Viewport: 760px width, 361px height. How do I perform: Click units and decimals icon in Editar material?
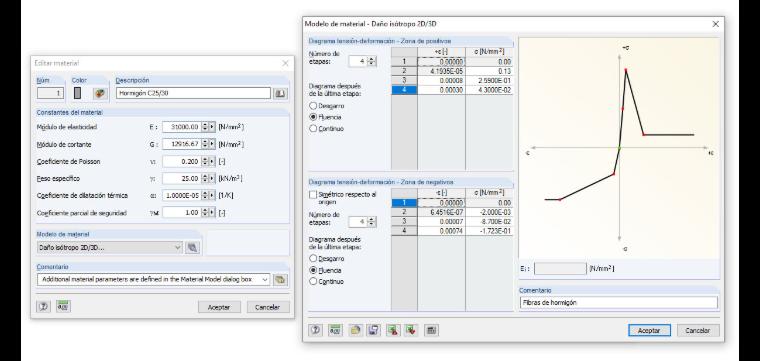pyautogui.click(x=63, y=306)
